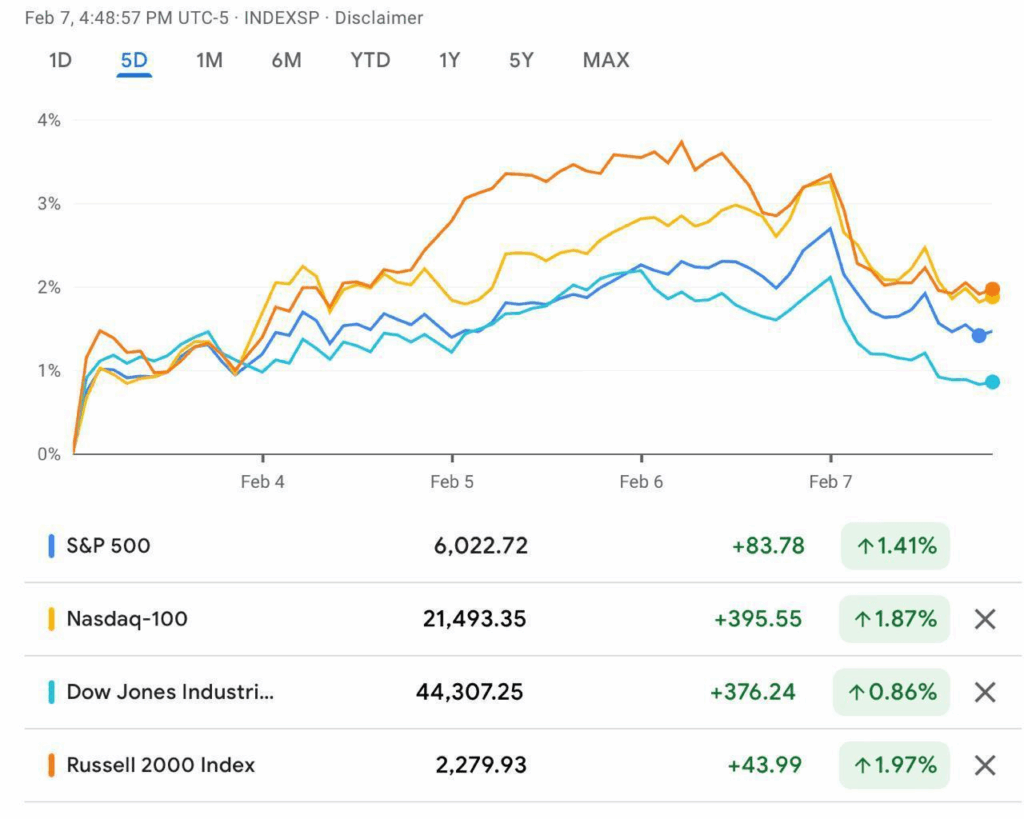Show the 6M chart range
Screen dimensions: 1024x819
pyautogui.click(x=286, y=60)
